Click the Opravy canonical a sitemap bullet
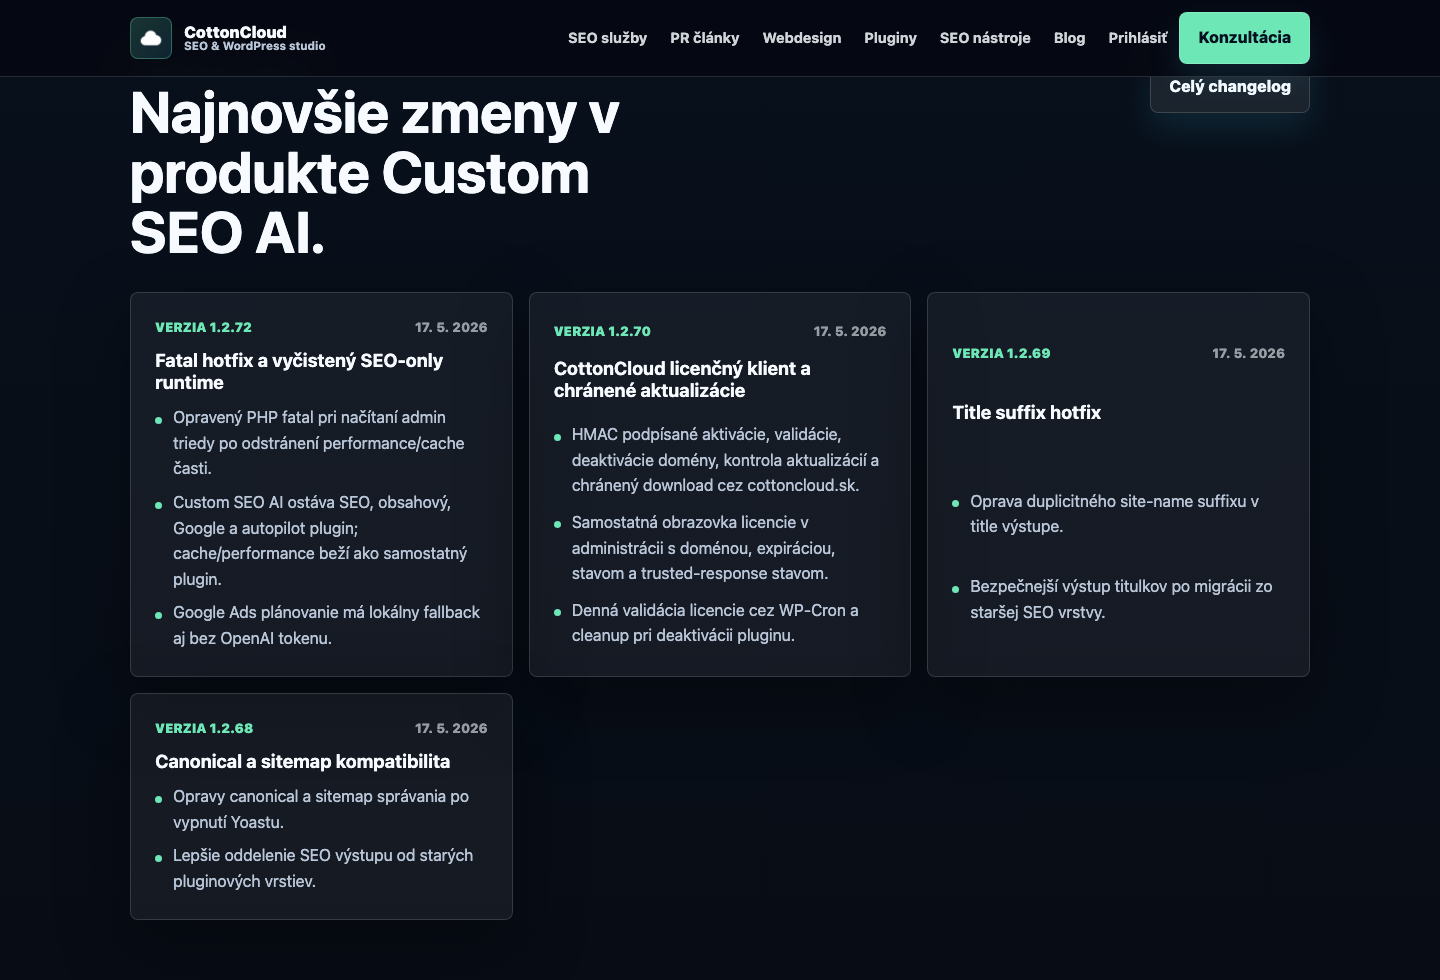This screenshot has width=1440, height=980. pos(321,809)
